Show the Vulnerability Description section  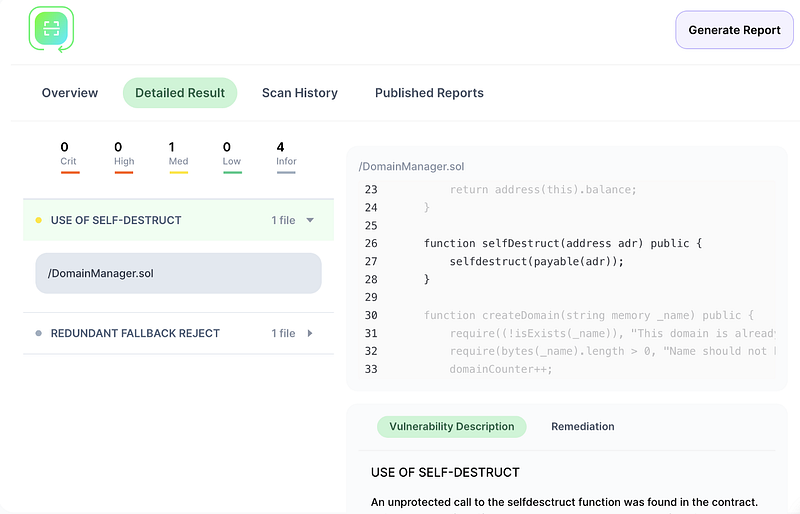(451, 426)
